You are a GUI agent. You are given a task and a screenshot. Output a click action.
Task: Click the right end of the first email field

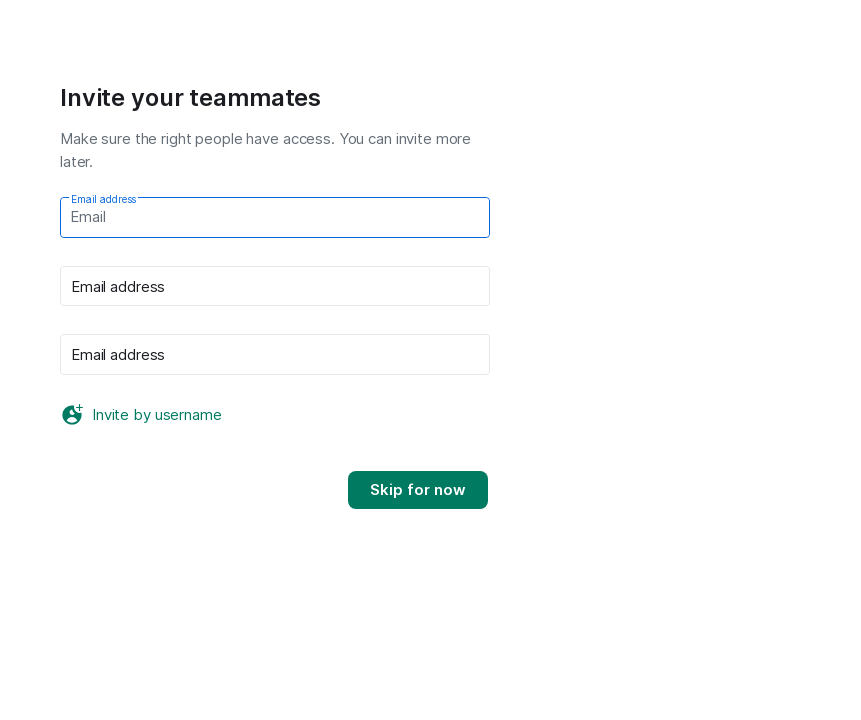pos(470,218)
